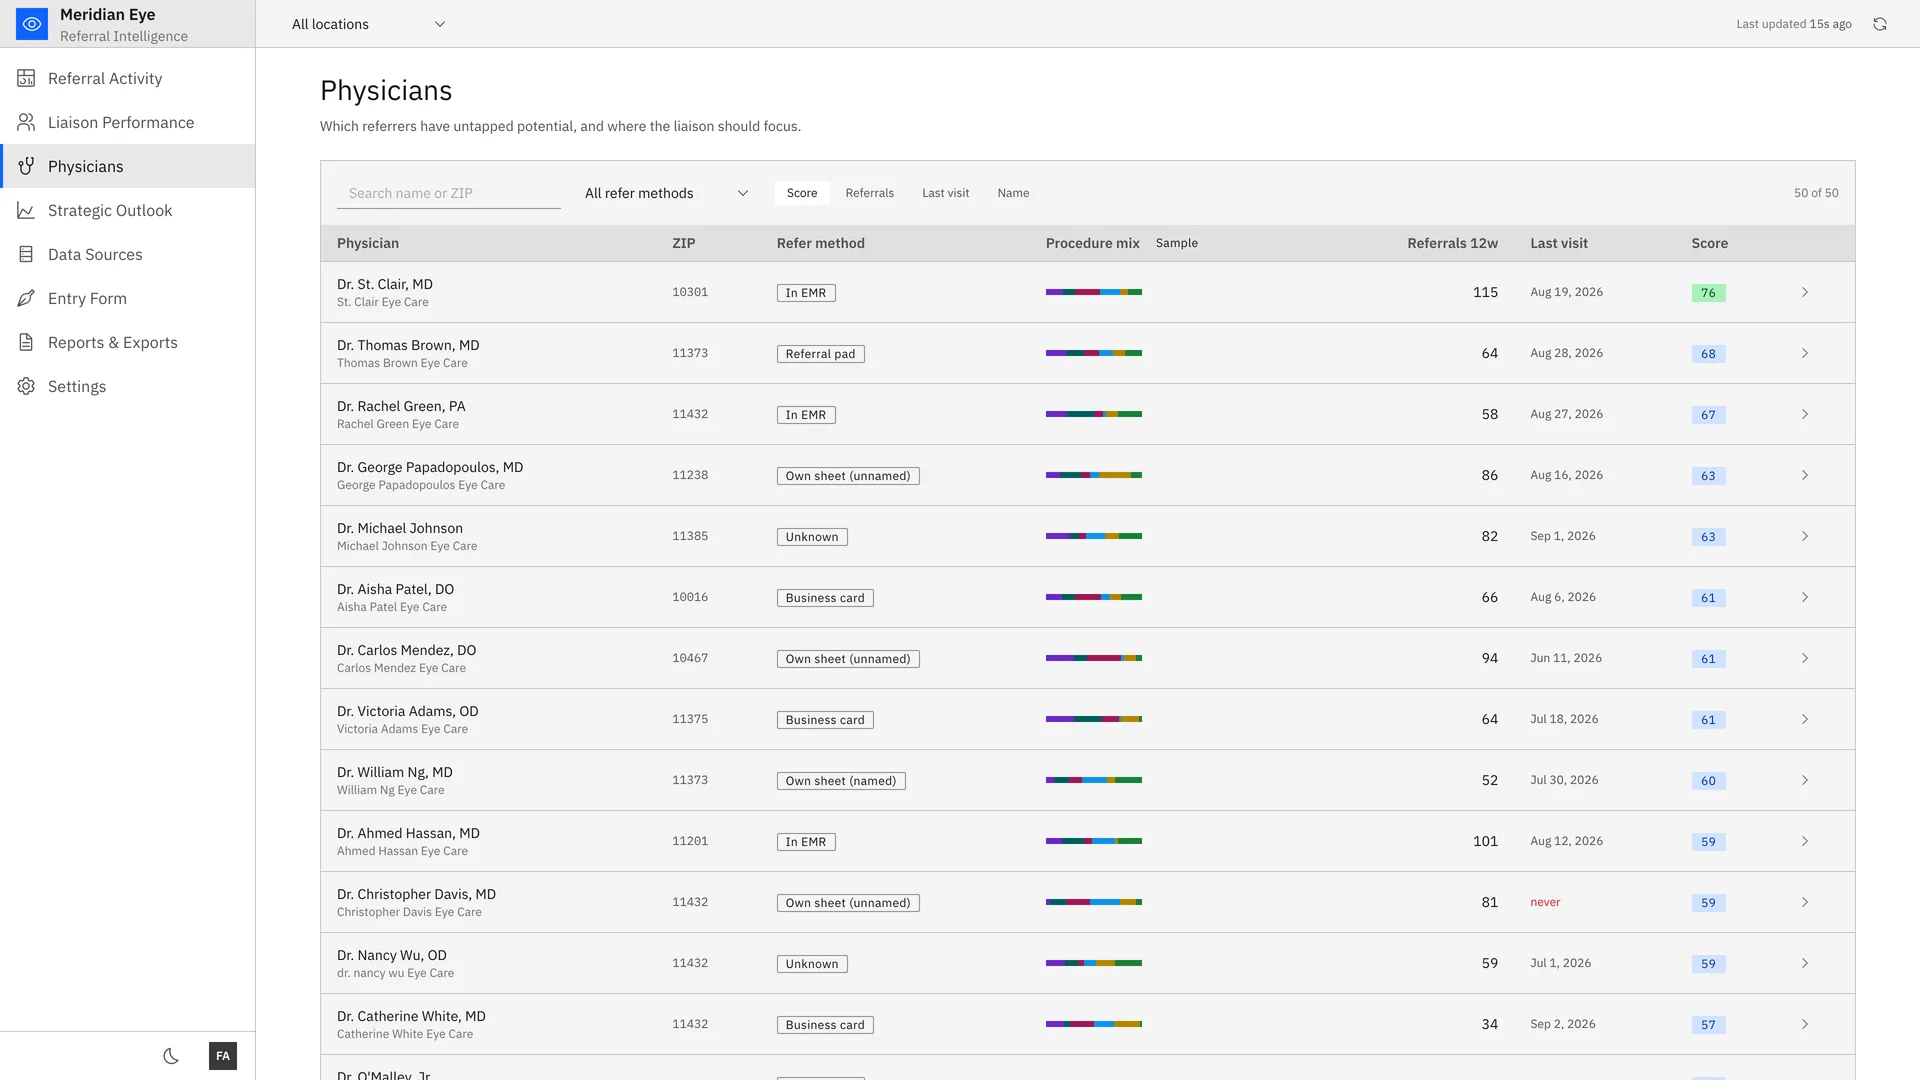The width and height of the screenshot is (1920, 1080).
Task: Click 'dr. nancy wu Eye Care' subtitle
Action: [x=396, y=973]
